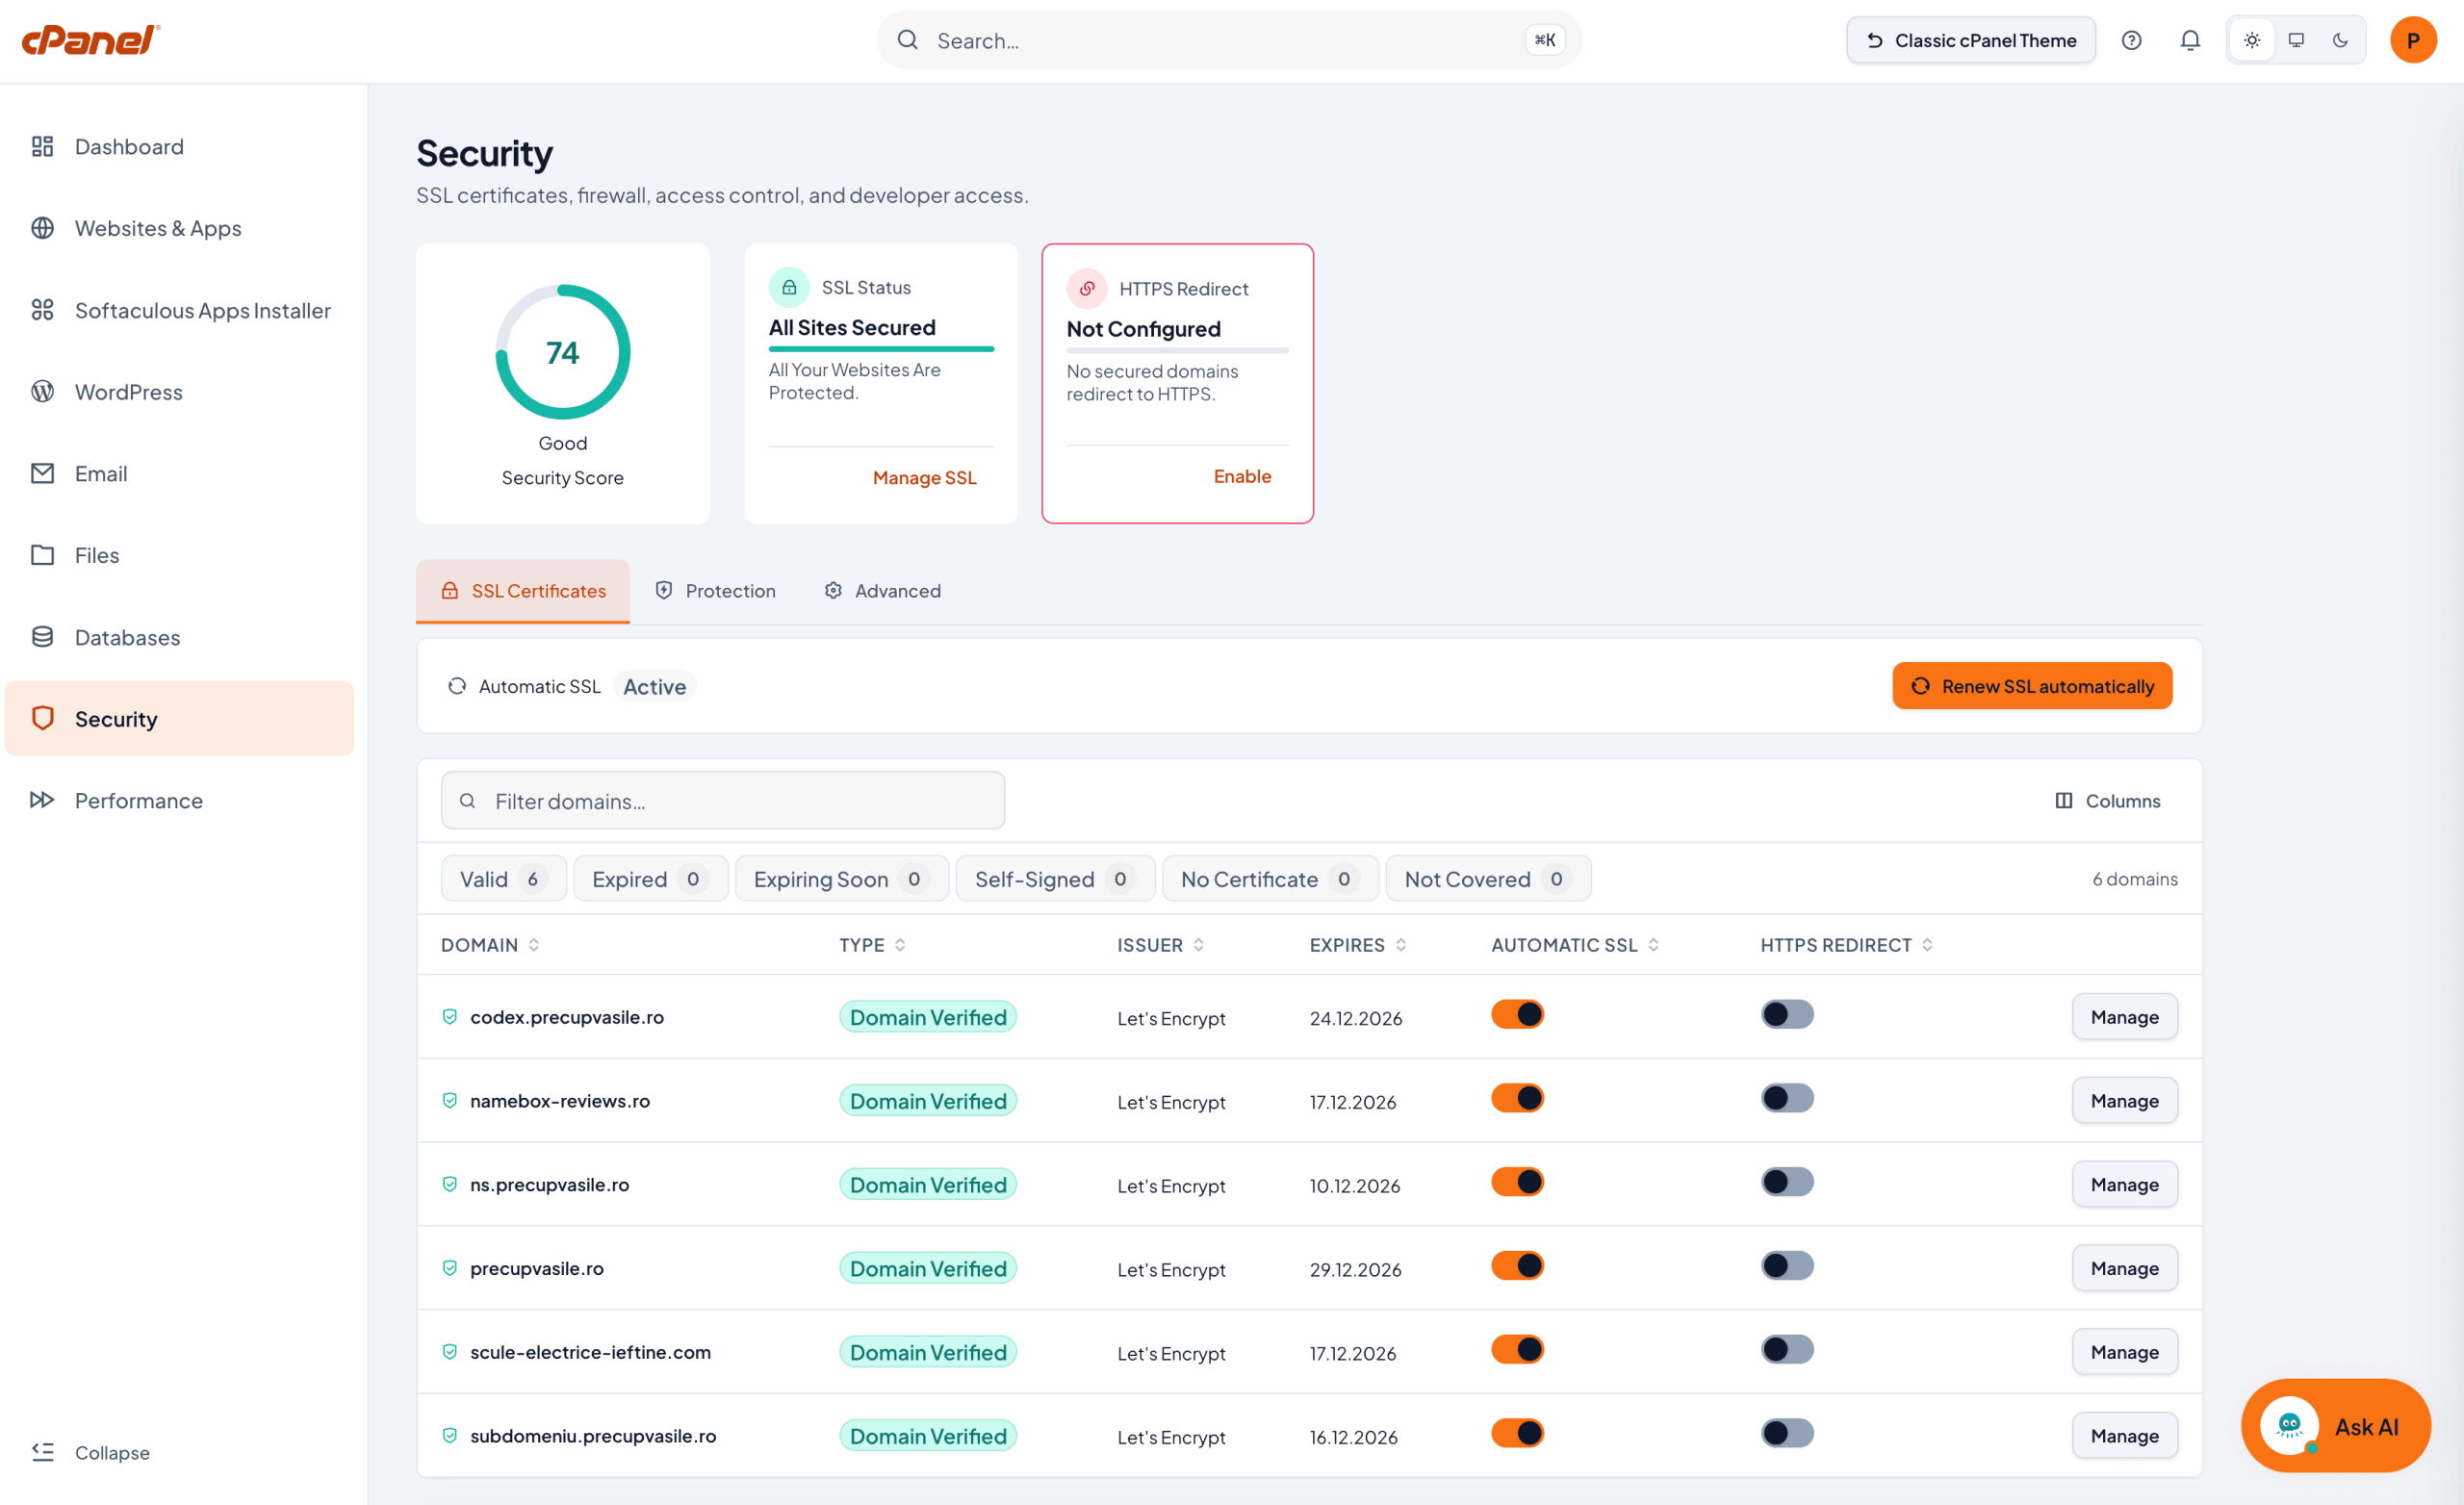
Task: Open the help question mark icon
Action: click(x=2131, y=40)
